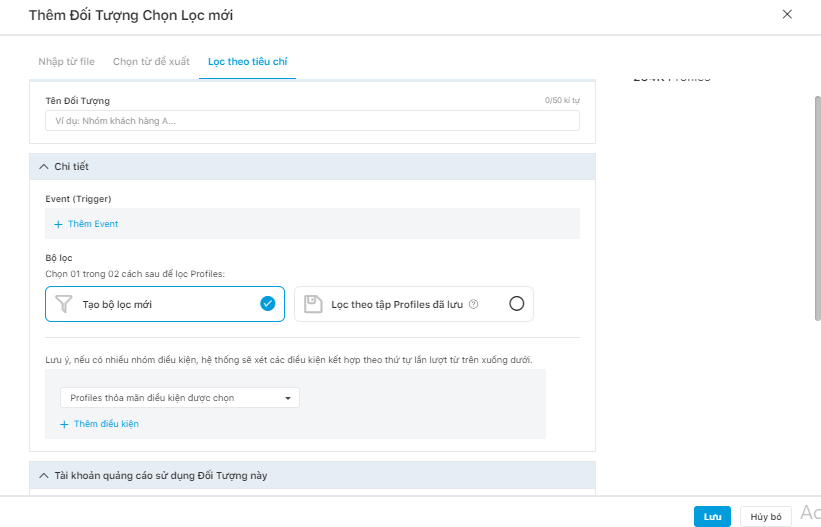Open 'Profiles thỏa mãn điều kiện được chọn' dropdown

click(x=180, y=398)
